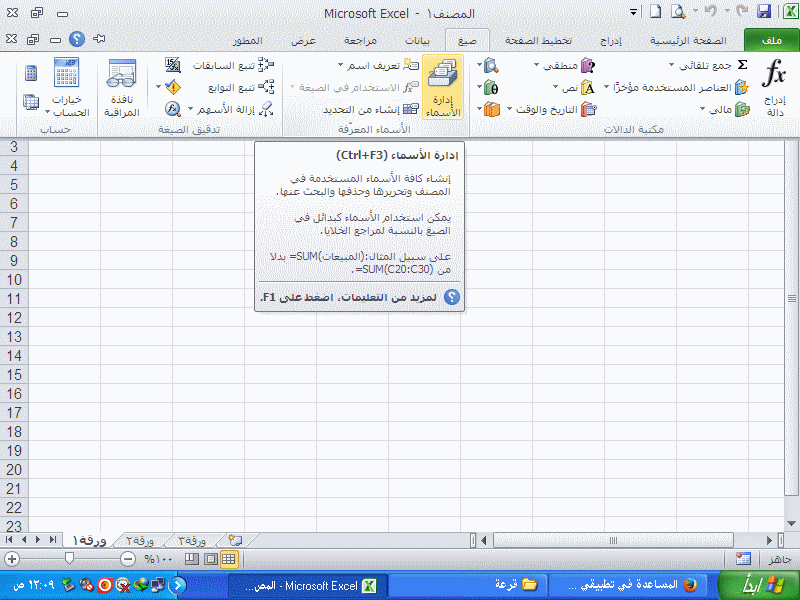800x600 pixels.
Task: Switch to Normal view in status bar
Action: click(229, 559)
